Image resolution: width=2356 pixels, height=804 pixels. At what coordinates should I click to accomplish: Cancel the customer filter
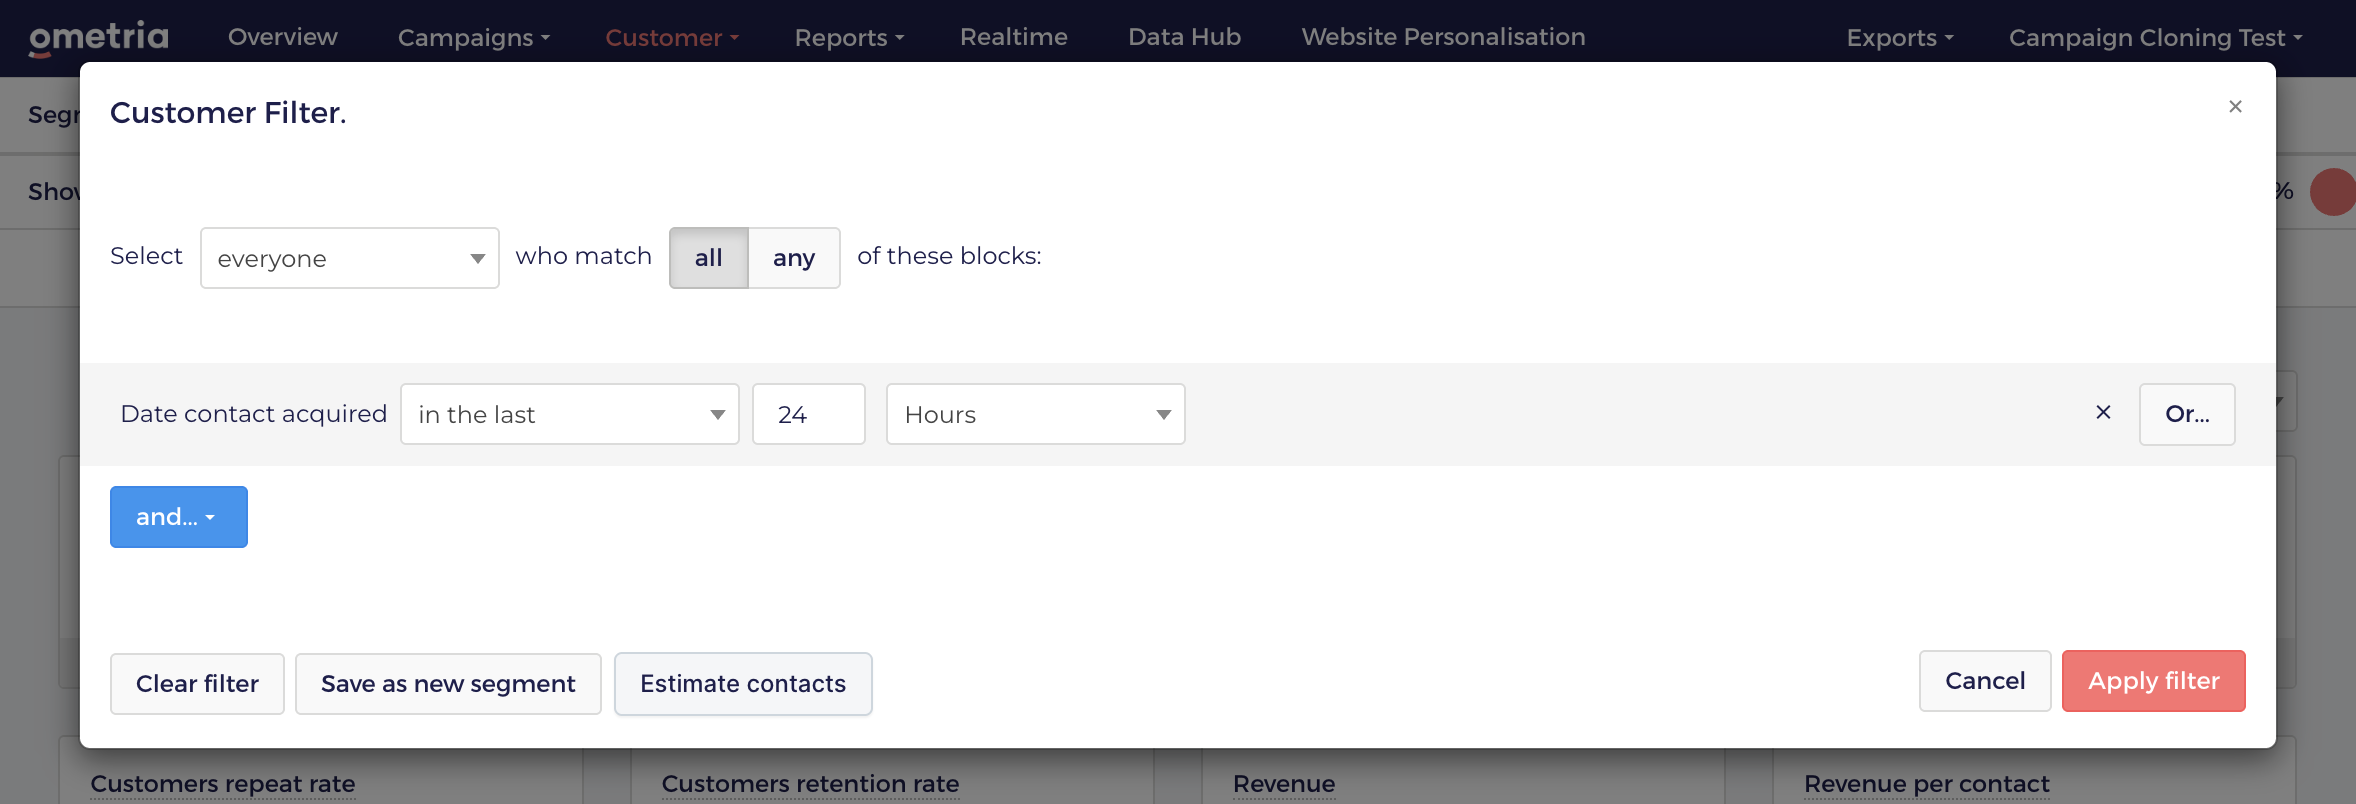(1985, 681)
